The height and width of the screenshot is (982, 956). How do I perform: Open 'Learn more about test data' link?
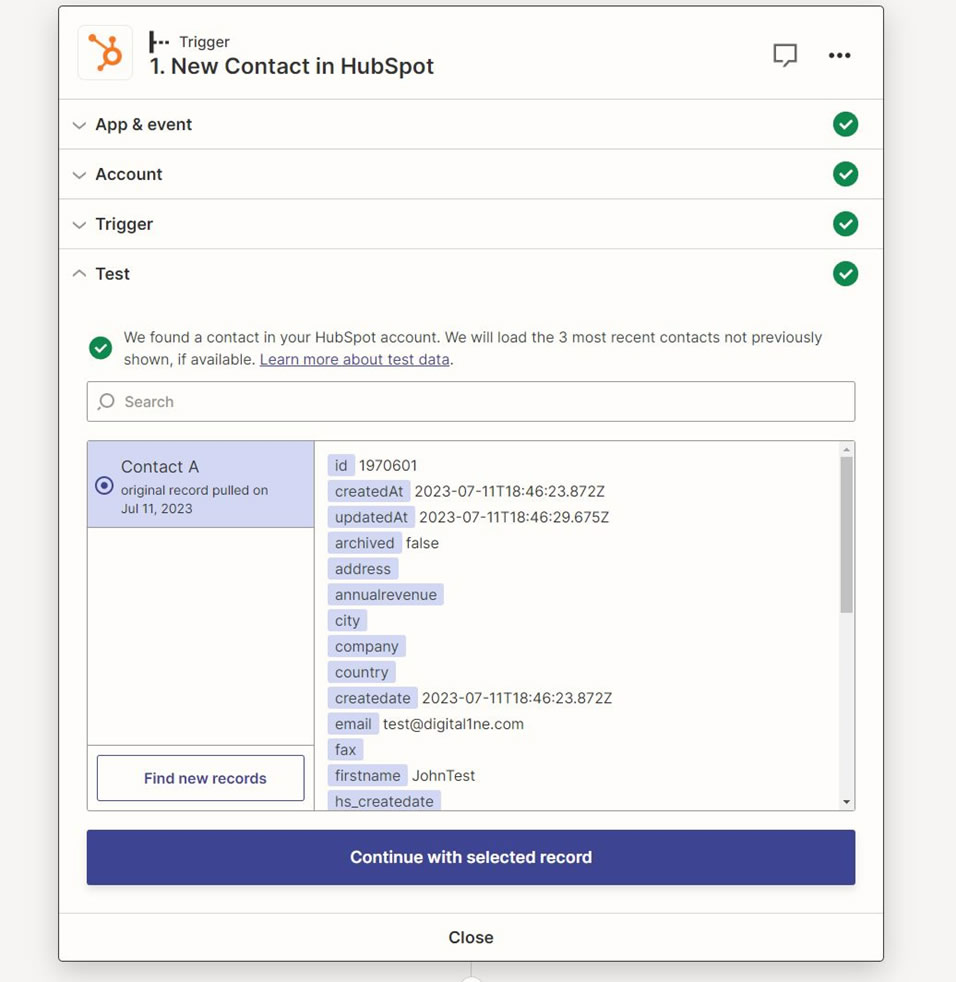point(355,359)
